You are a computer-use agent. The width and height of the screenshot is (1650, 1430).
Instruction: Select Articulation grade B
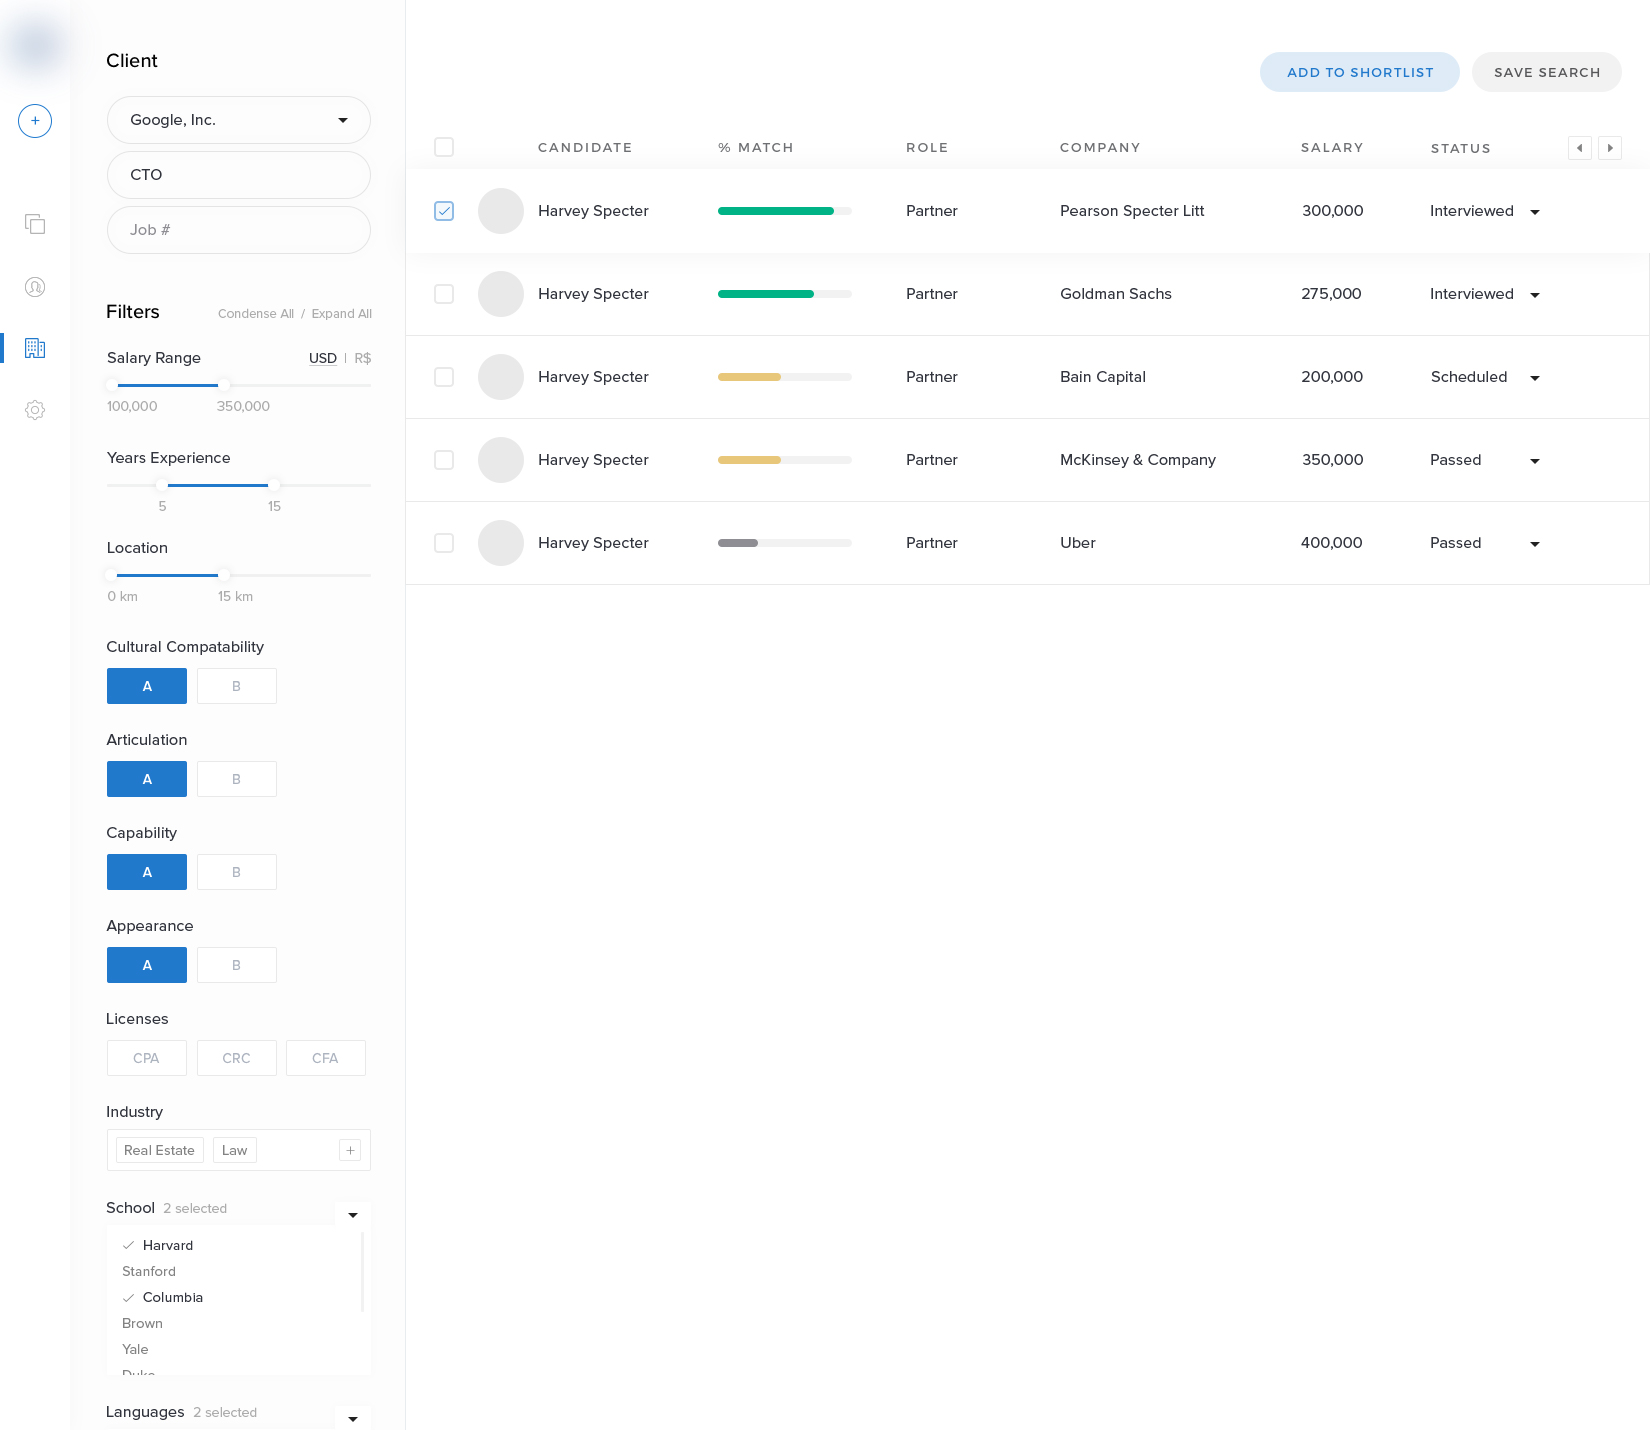tap(237, 779)
